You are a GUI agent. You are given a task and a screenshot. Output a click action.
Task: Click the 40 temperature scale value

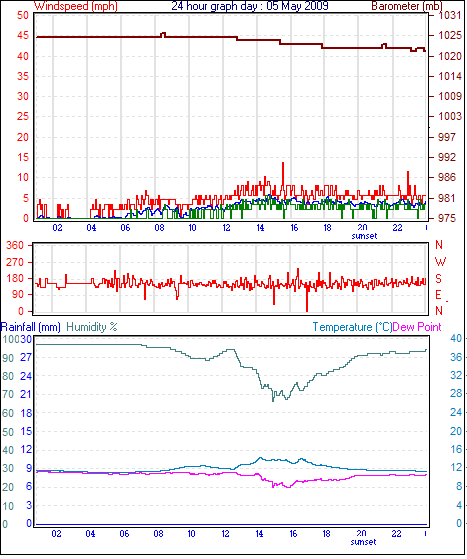(x=456, y=338)
